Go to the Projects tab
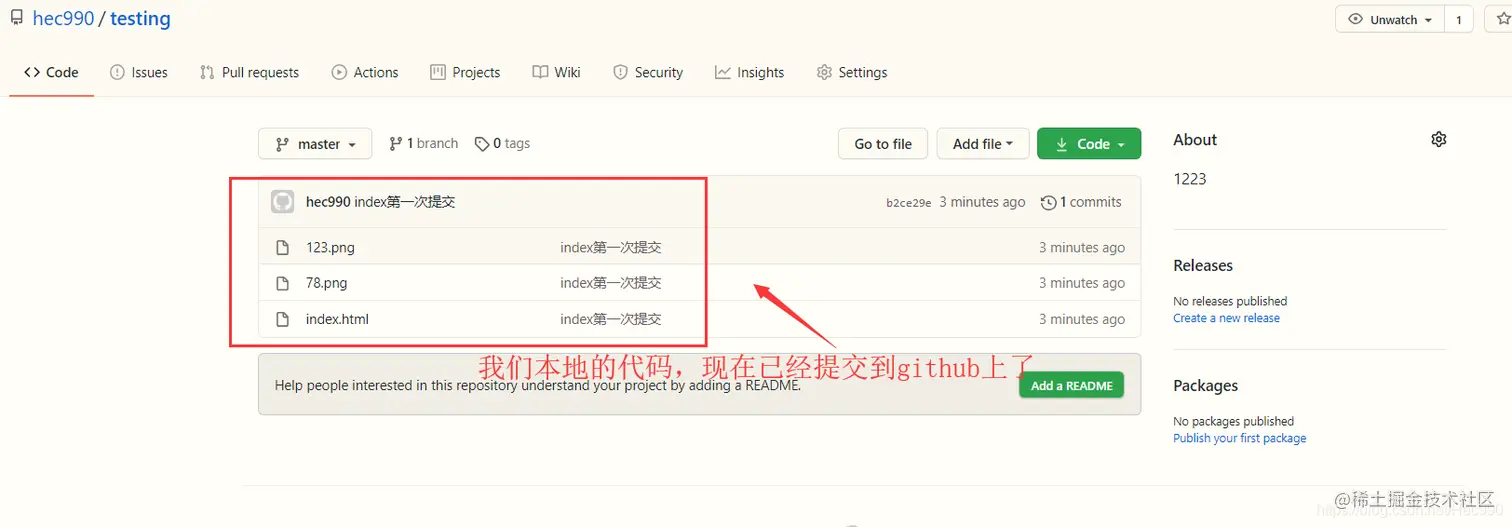 [x=465, y=72]
